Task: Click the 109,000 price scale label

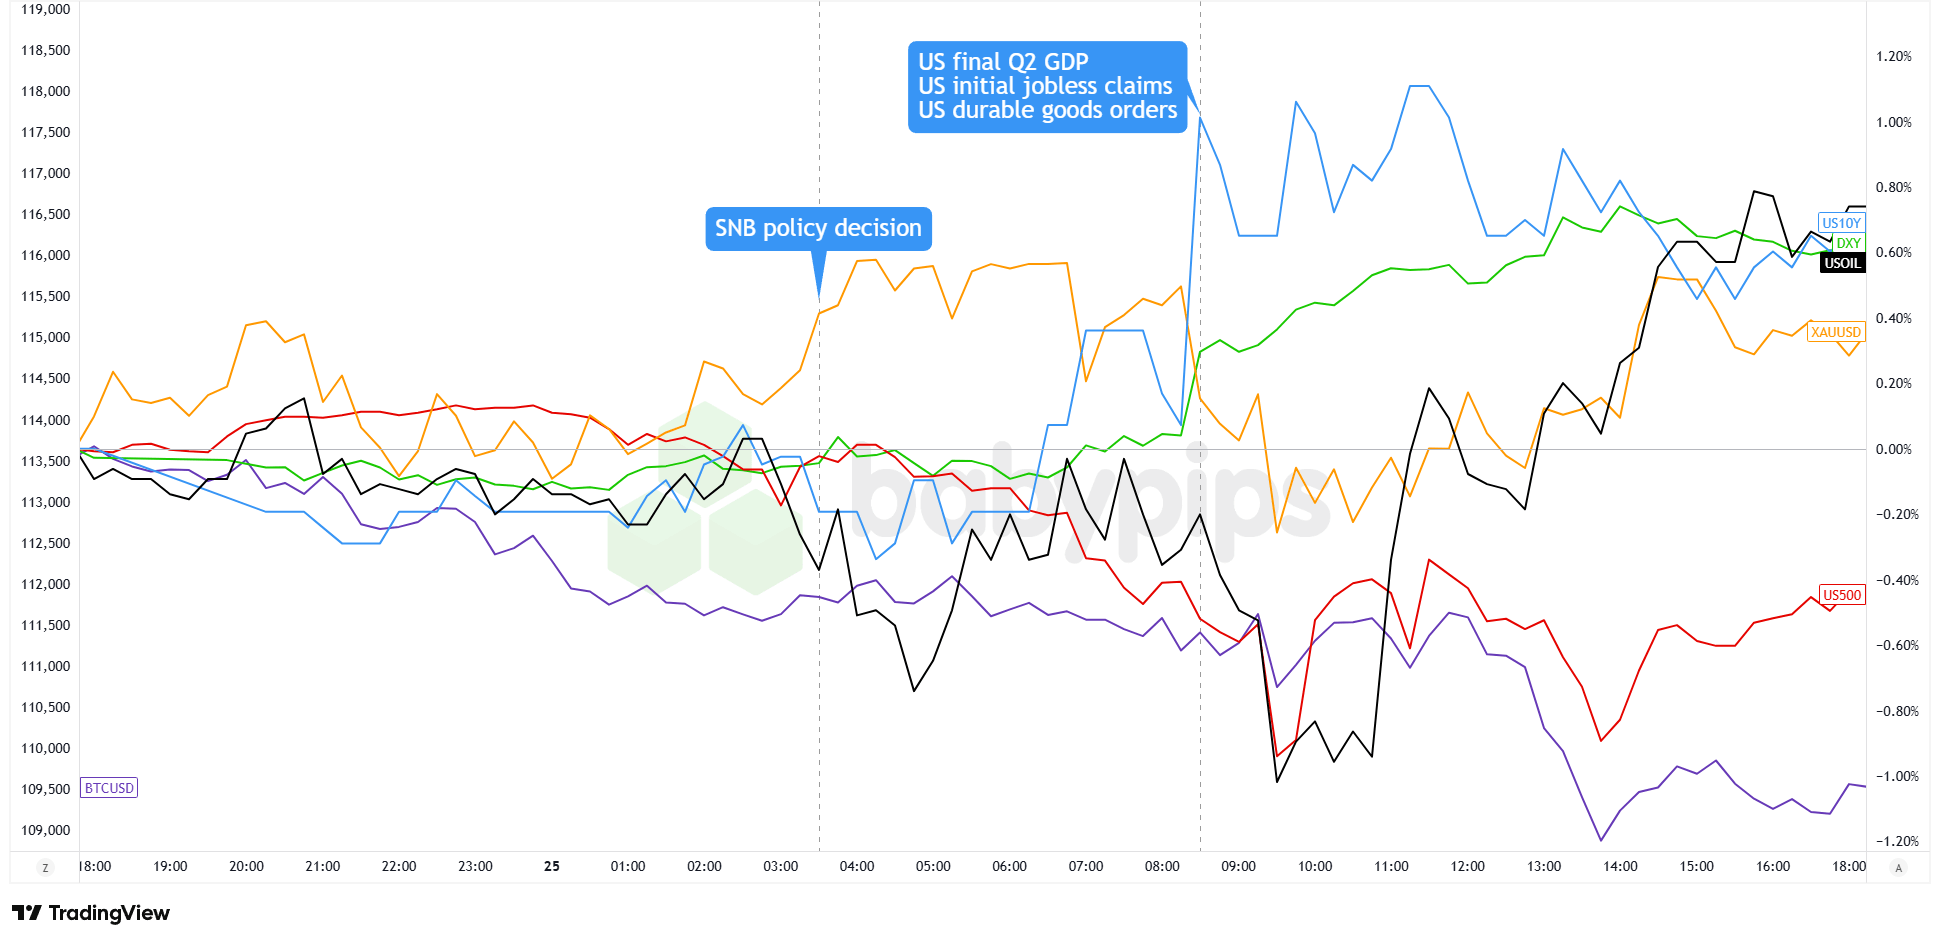Action: [x=46, y=830]
